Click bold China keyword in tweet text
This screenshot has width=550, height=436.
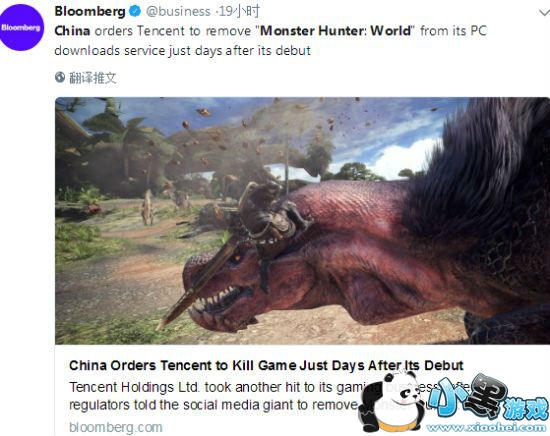(x=72, y=31)
